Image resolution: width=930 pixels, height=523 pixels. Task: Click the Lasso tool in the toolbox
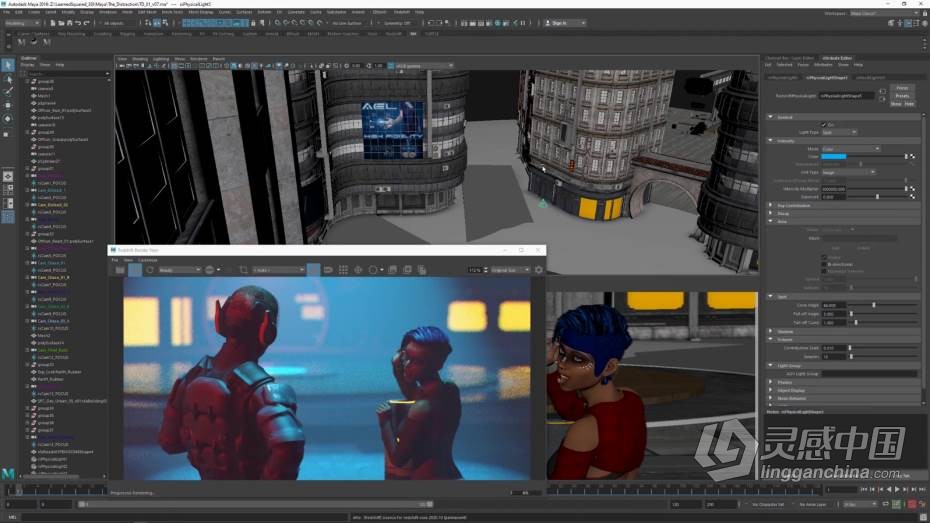[8, 78]
